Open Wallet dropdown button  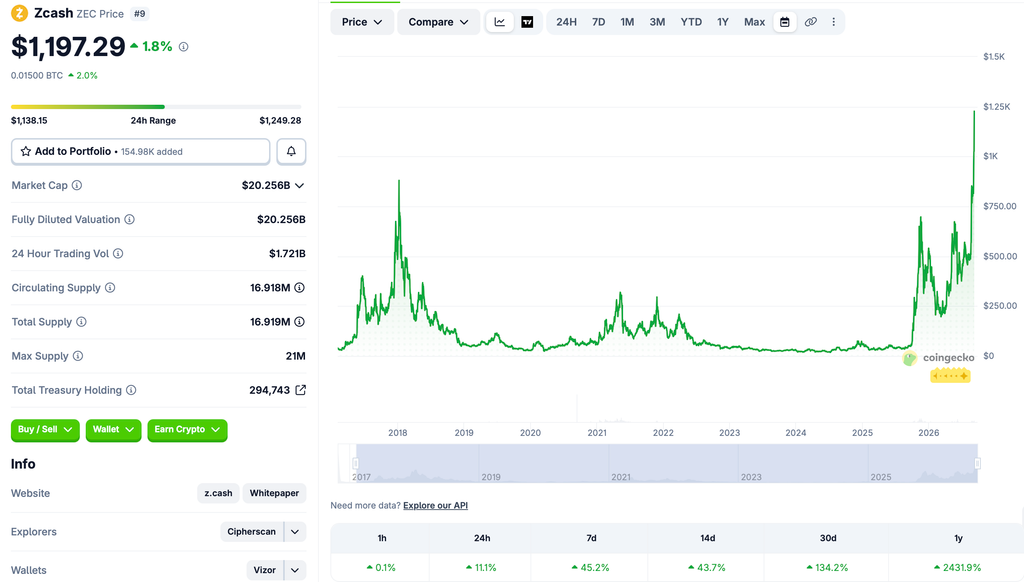(x=113, y=430)
